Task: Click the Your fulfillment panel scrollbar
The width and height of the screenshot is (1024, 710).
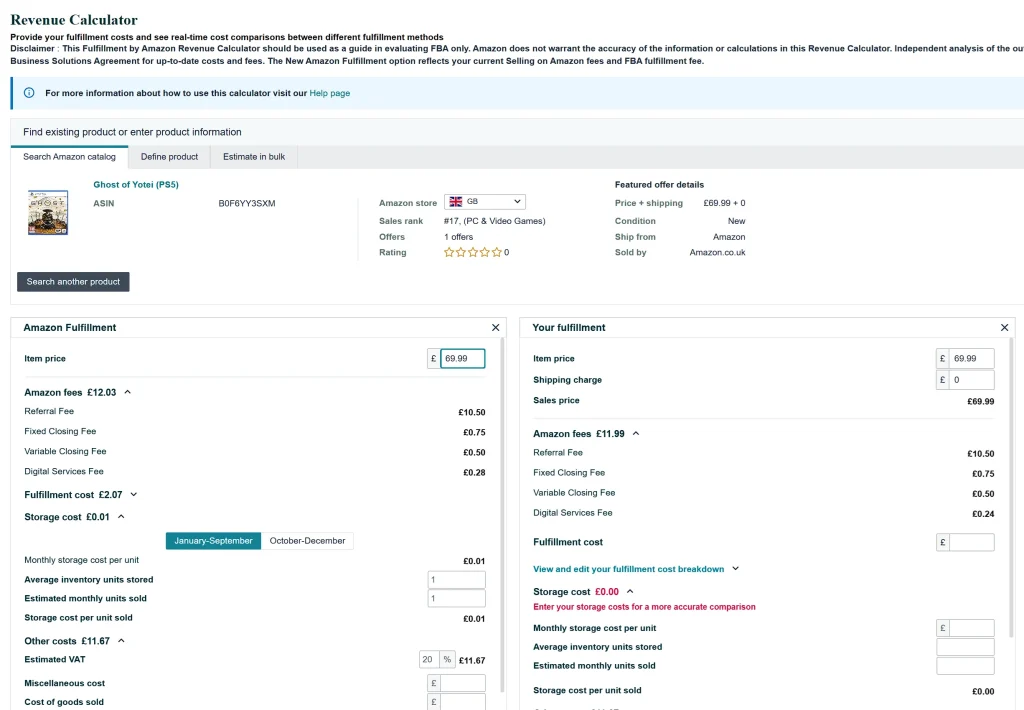Action: point(1012,487)
